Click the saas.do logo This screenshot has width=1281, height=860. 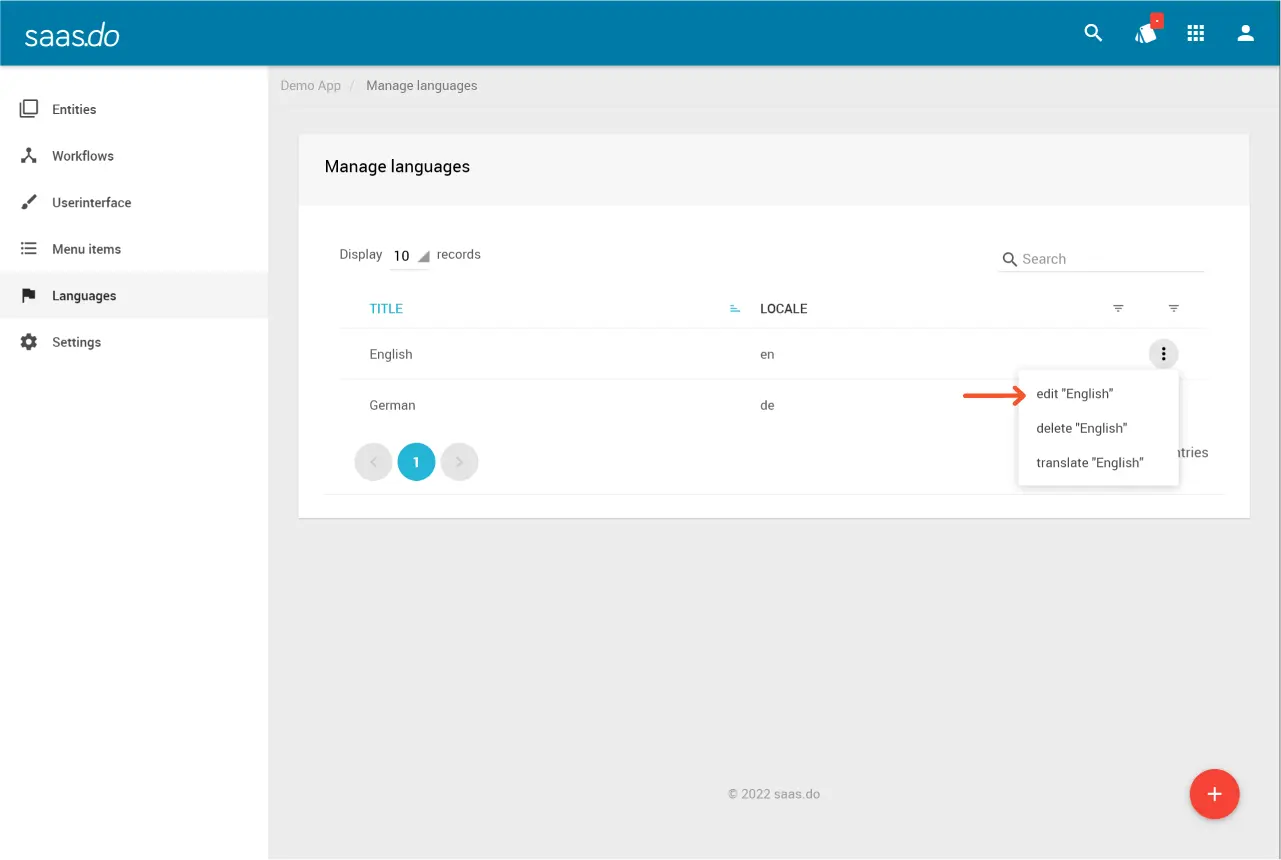point(72,35)
